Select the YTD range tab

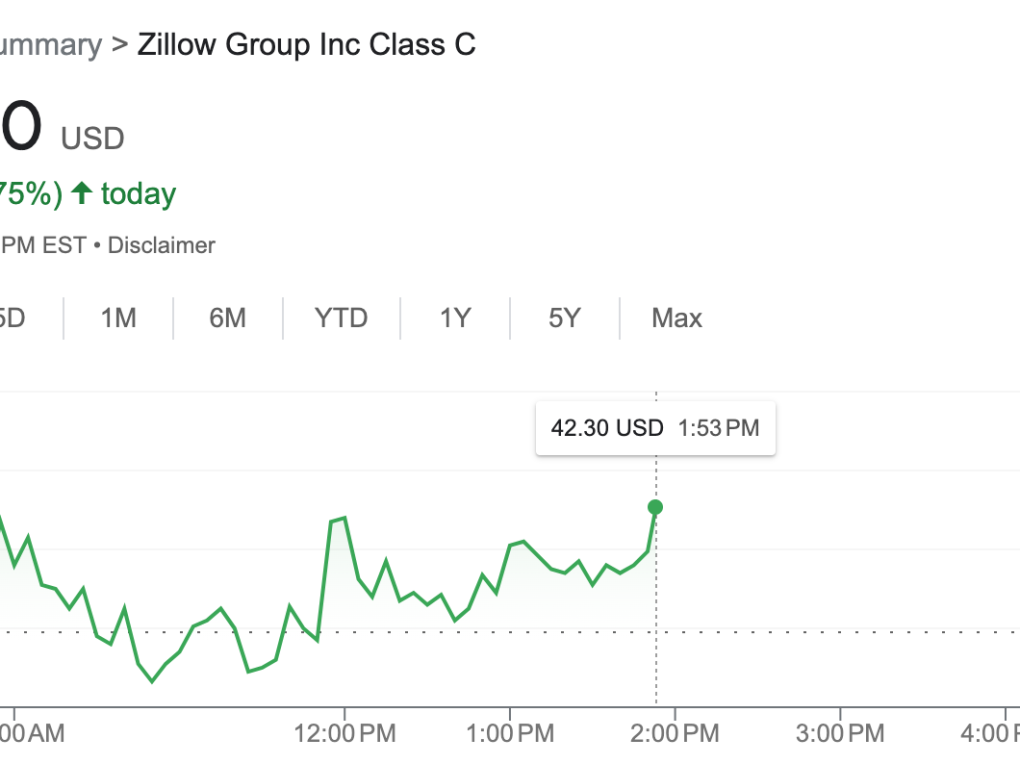click(341, 318)
